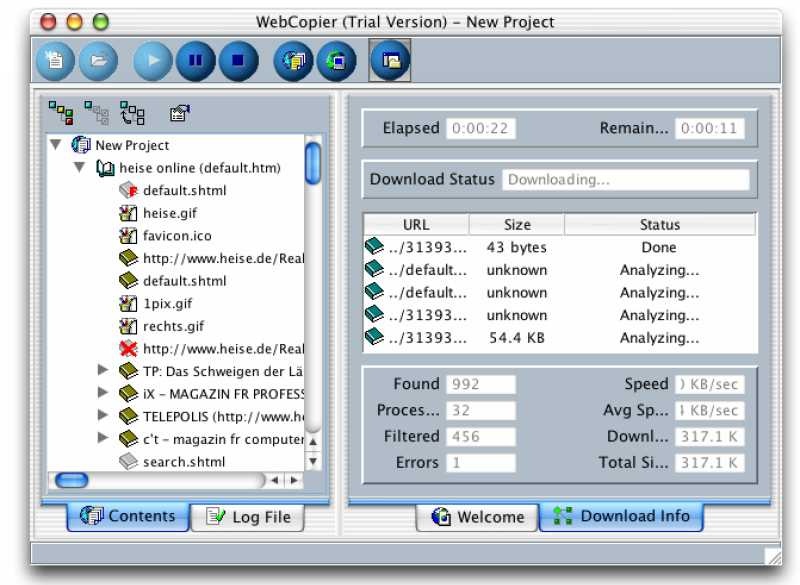Expand the TP: Das Schweigen node
Viewport: 800px width, 585px height.
click(103, 370)
